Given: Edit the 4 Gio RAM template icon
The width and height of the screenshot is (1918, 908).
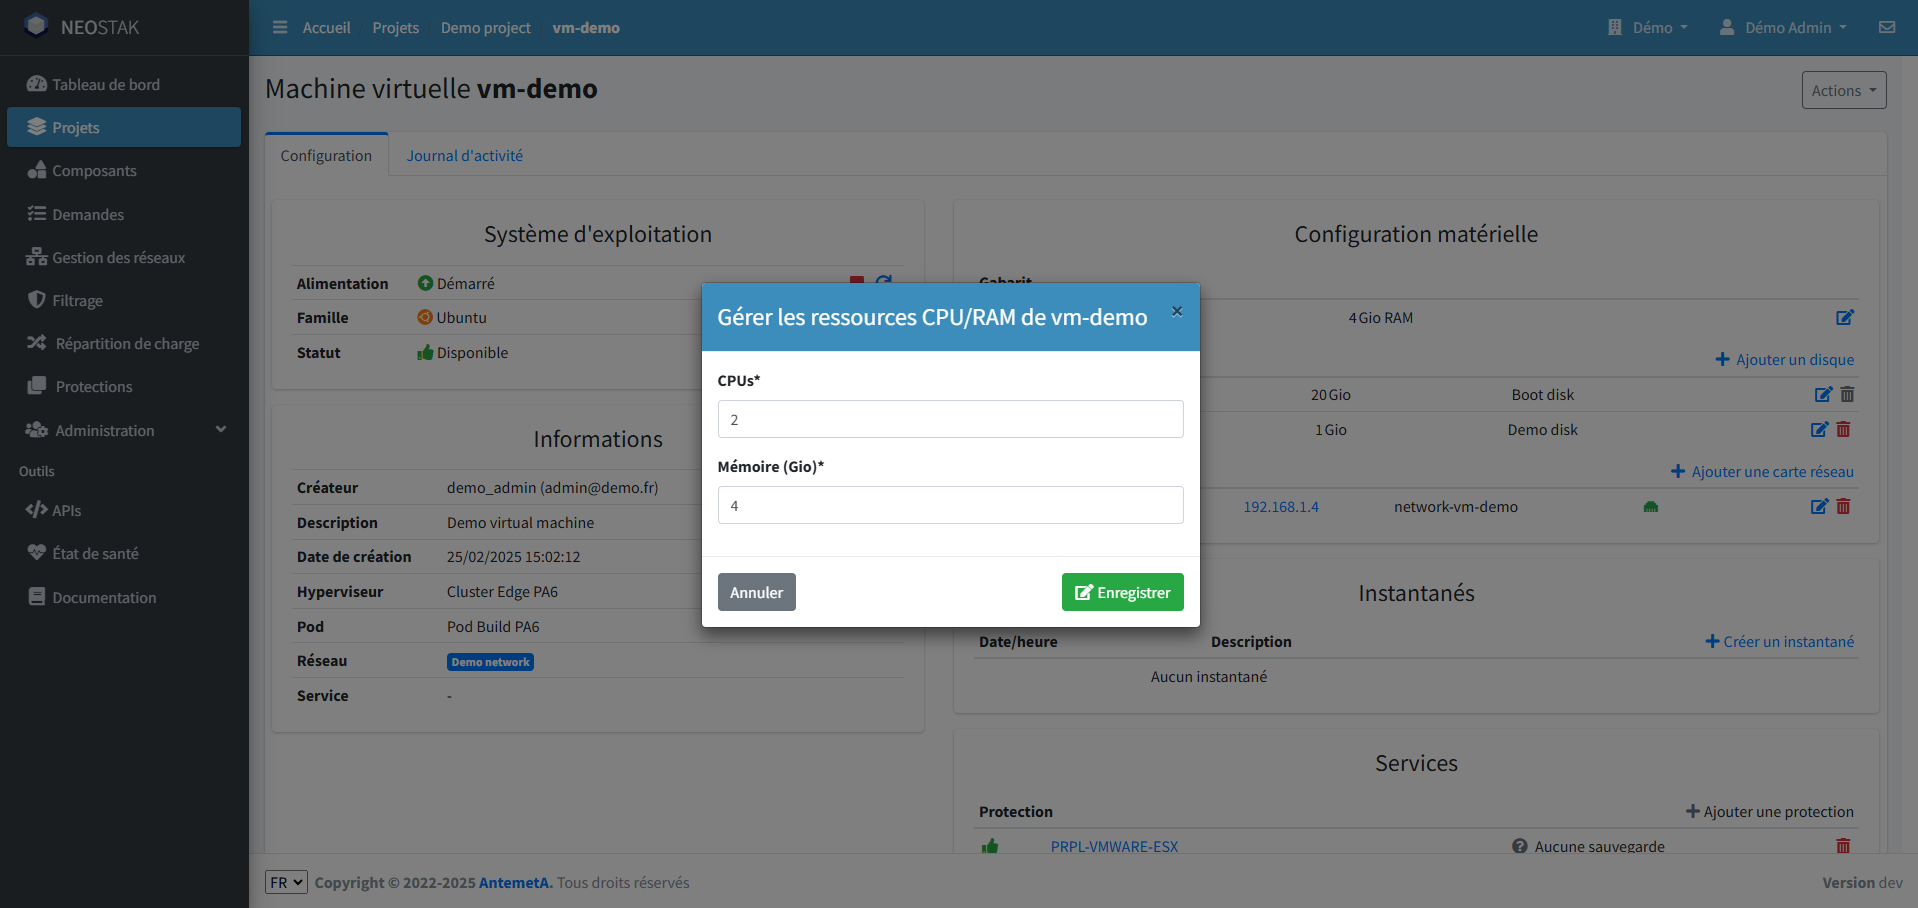Looking at the screenshot, I should (x=1844, y=318).
